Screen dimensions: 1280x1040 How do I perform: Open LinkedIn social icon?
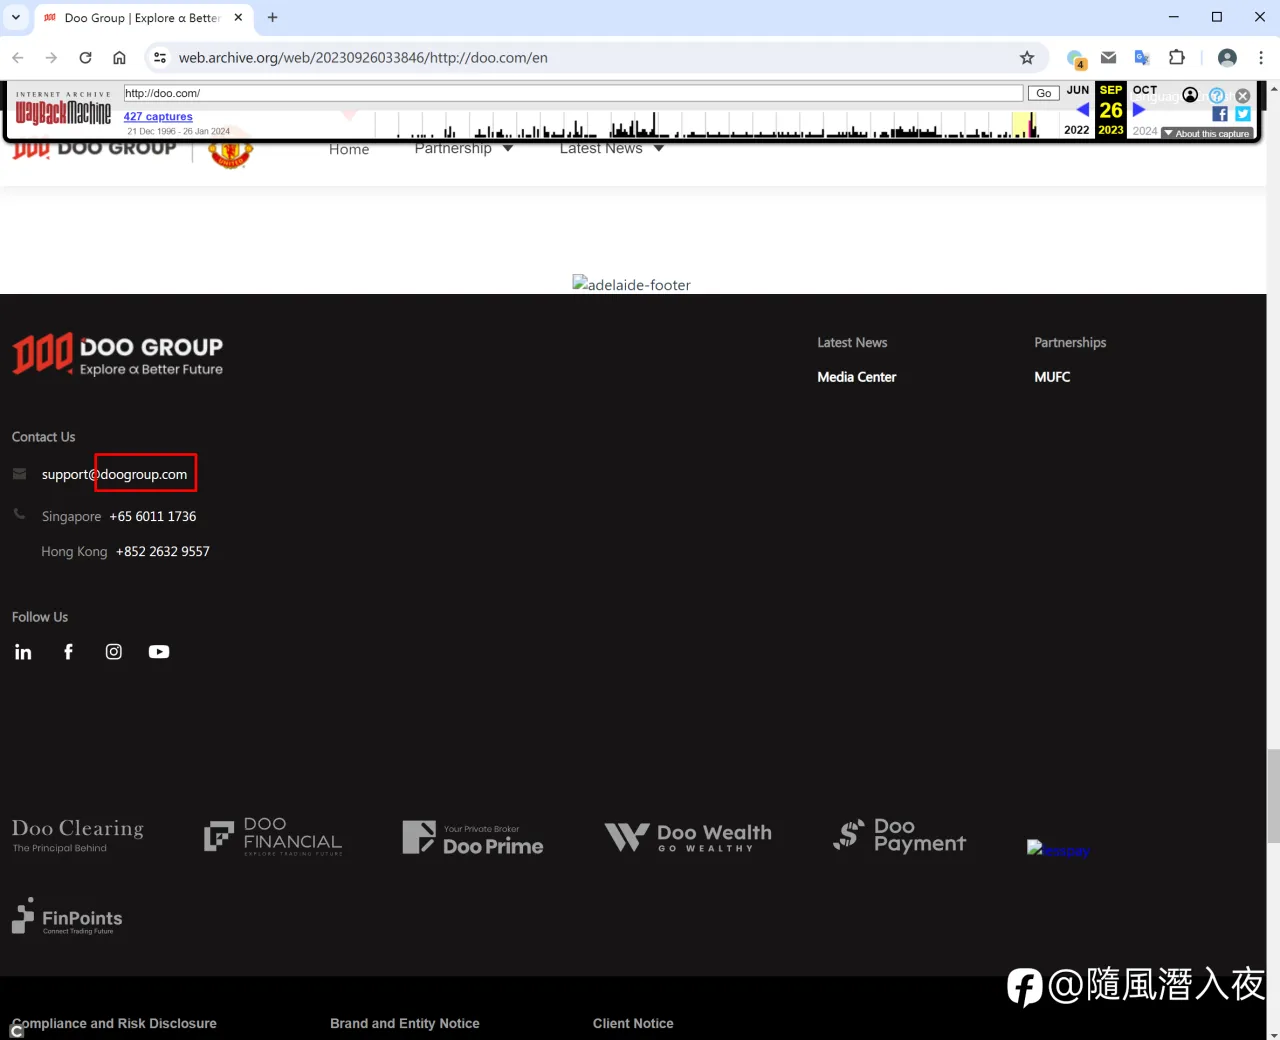(23, 652)
